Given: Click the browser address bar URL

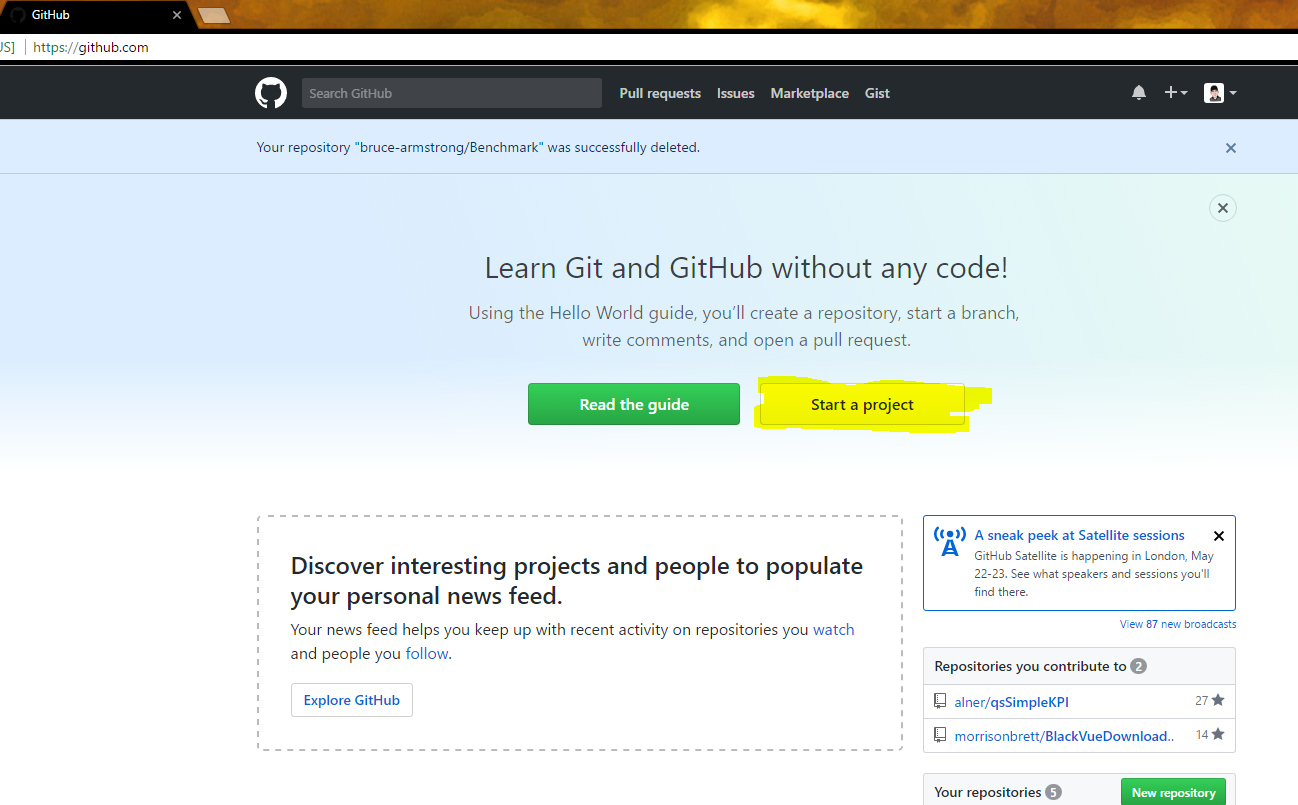Looking at the screenshot, I should click(x=91, y=47).
